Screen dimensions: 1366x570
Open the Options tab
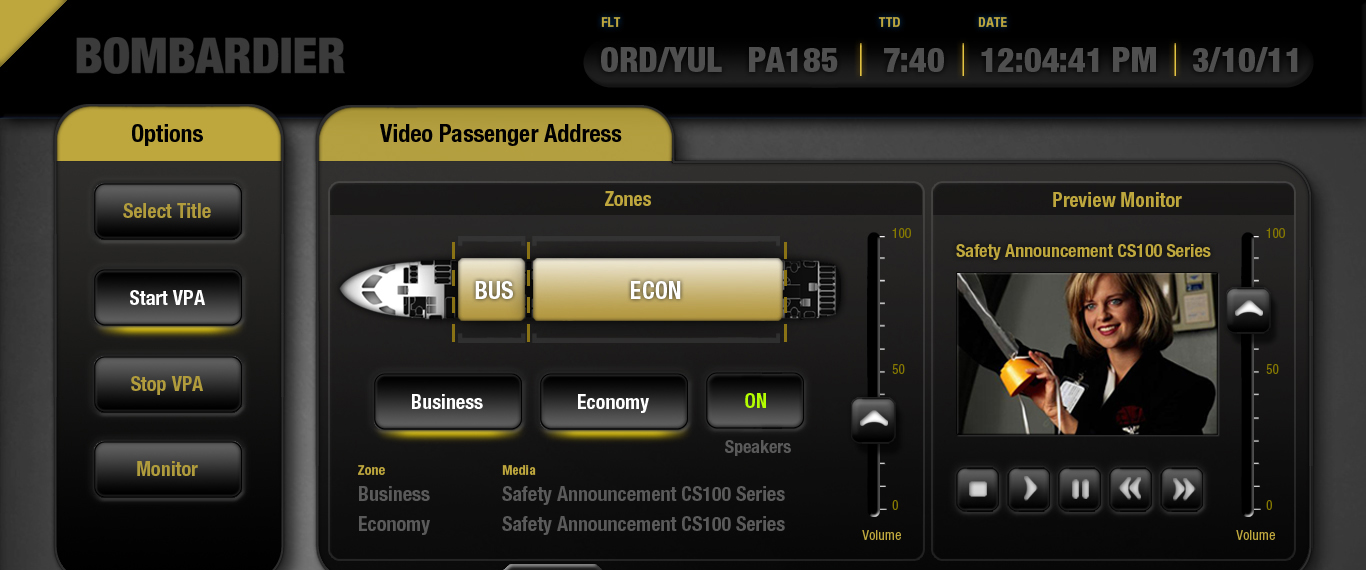(x=168, y=134)
